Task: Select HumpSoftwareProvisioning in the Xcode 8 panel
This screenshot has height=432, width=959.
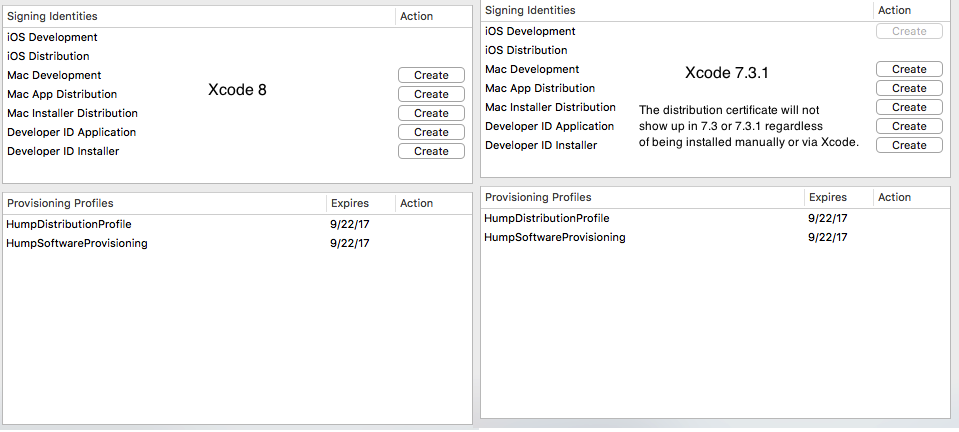Action: 77,243
